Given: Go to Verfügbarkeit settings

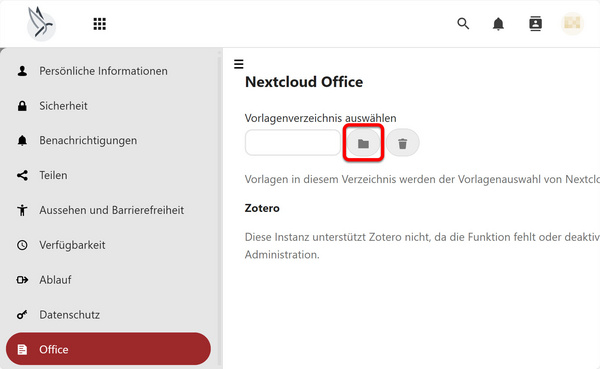Looking at the screenshot, I should click(x=109, y=245).
